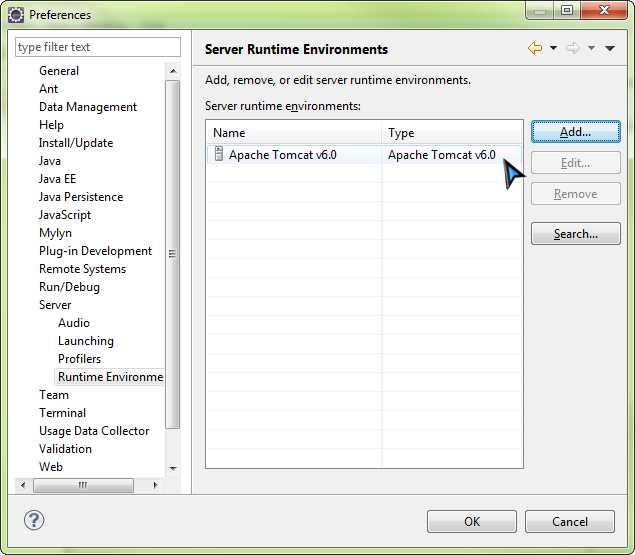
Task: Select Run/Debug preference category
Action: [69, 287]
